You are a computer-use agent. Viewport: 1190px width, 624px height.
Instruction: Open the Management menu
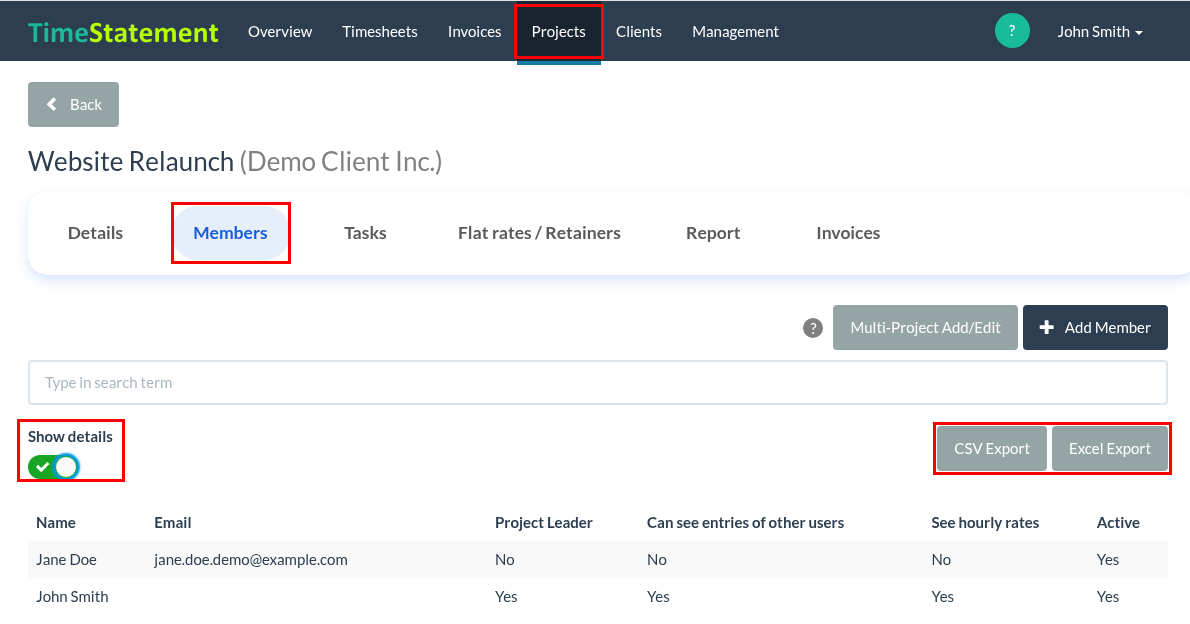735,32
